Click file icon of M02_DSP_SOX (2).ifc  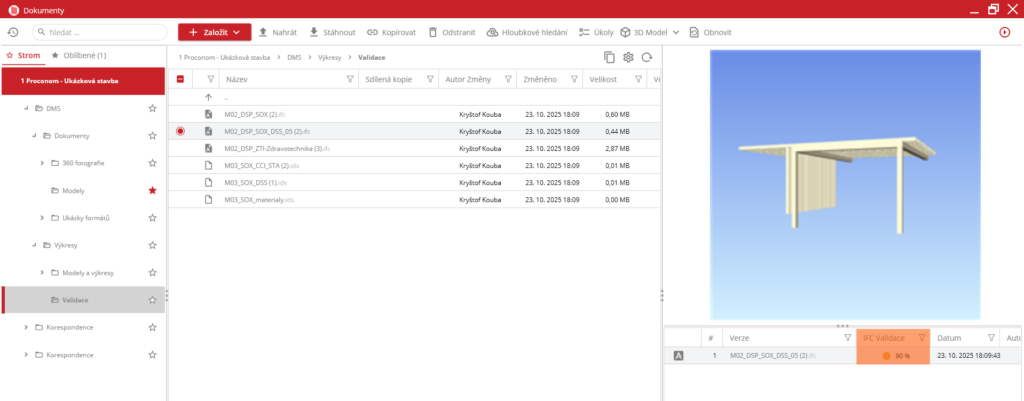pos(208,114)
